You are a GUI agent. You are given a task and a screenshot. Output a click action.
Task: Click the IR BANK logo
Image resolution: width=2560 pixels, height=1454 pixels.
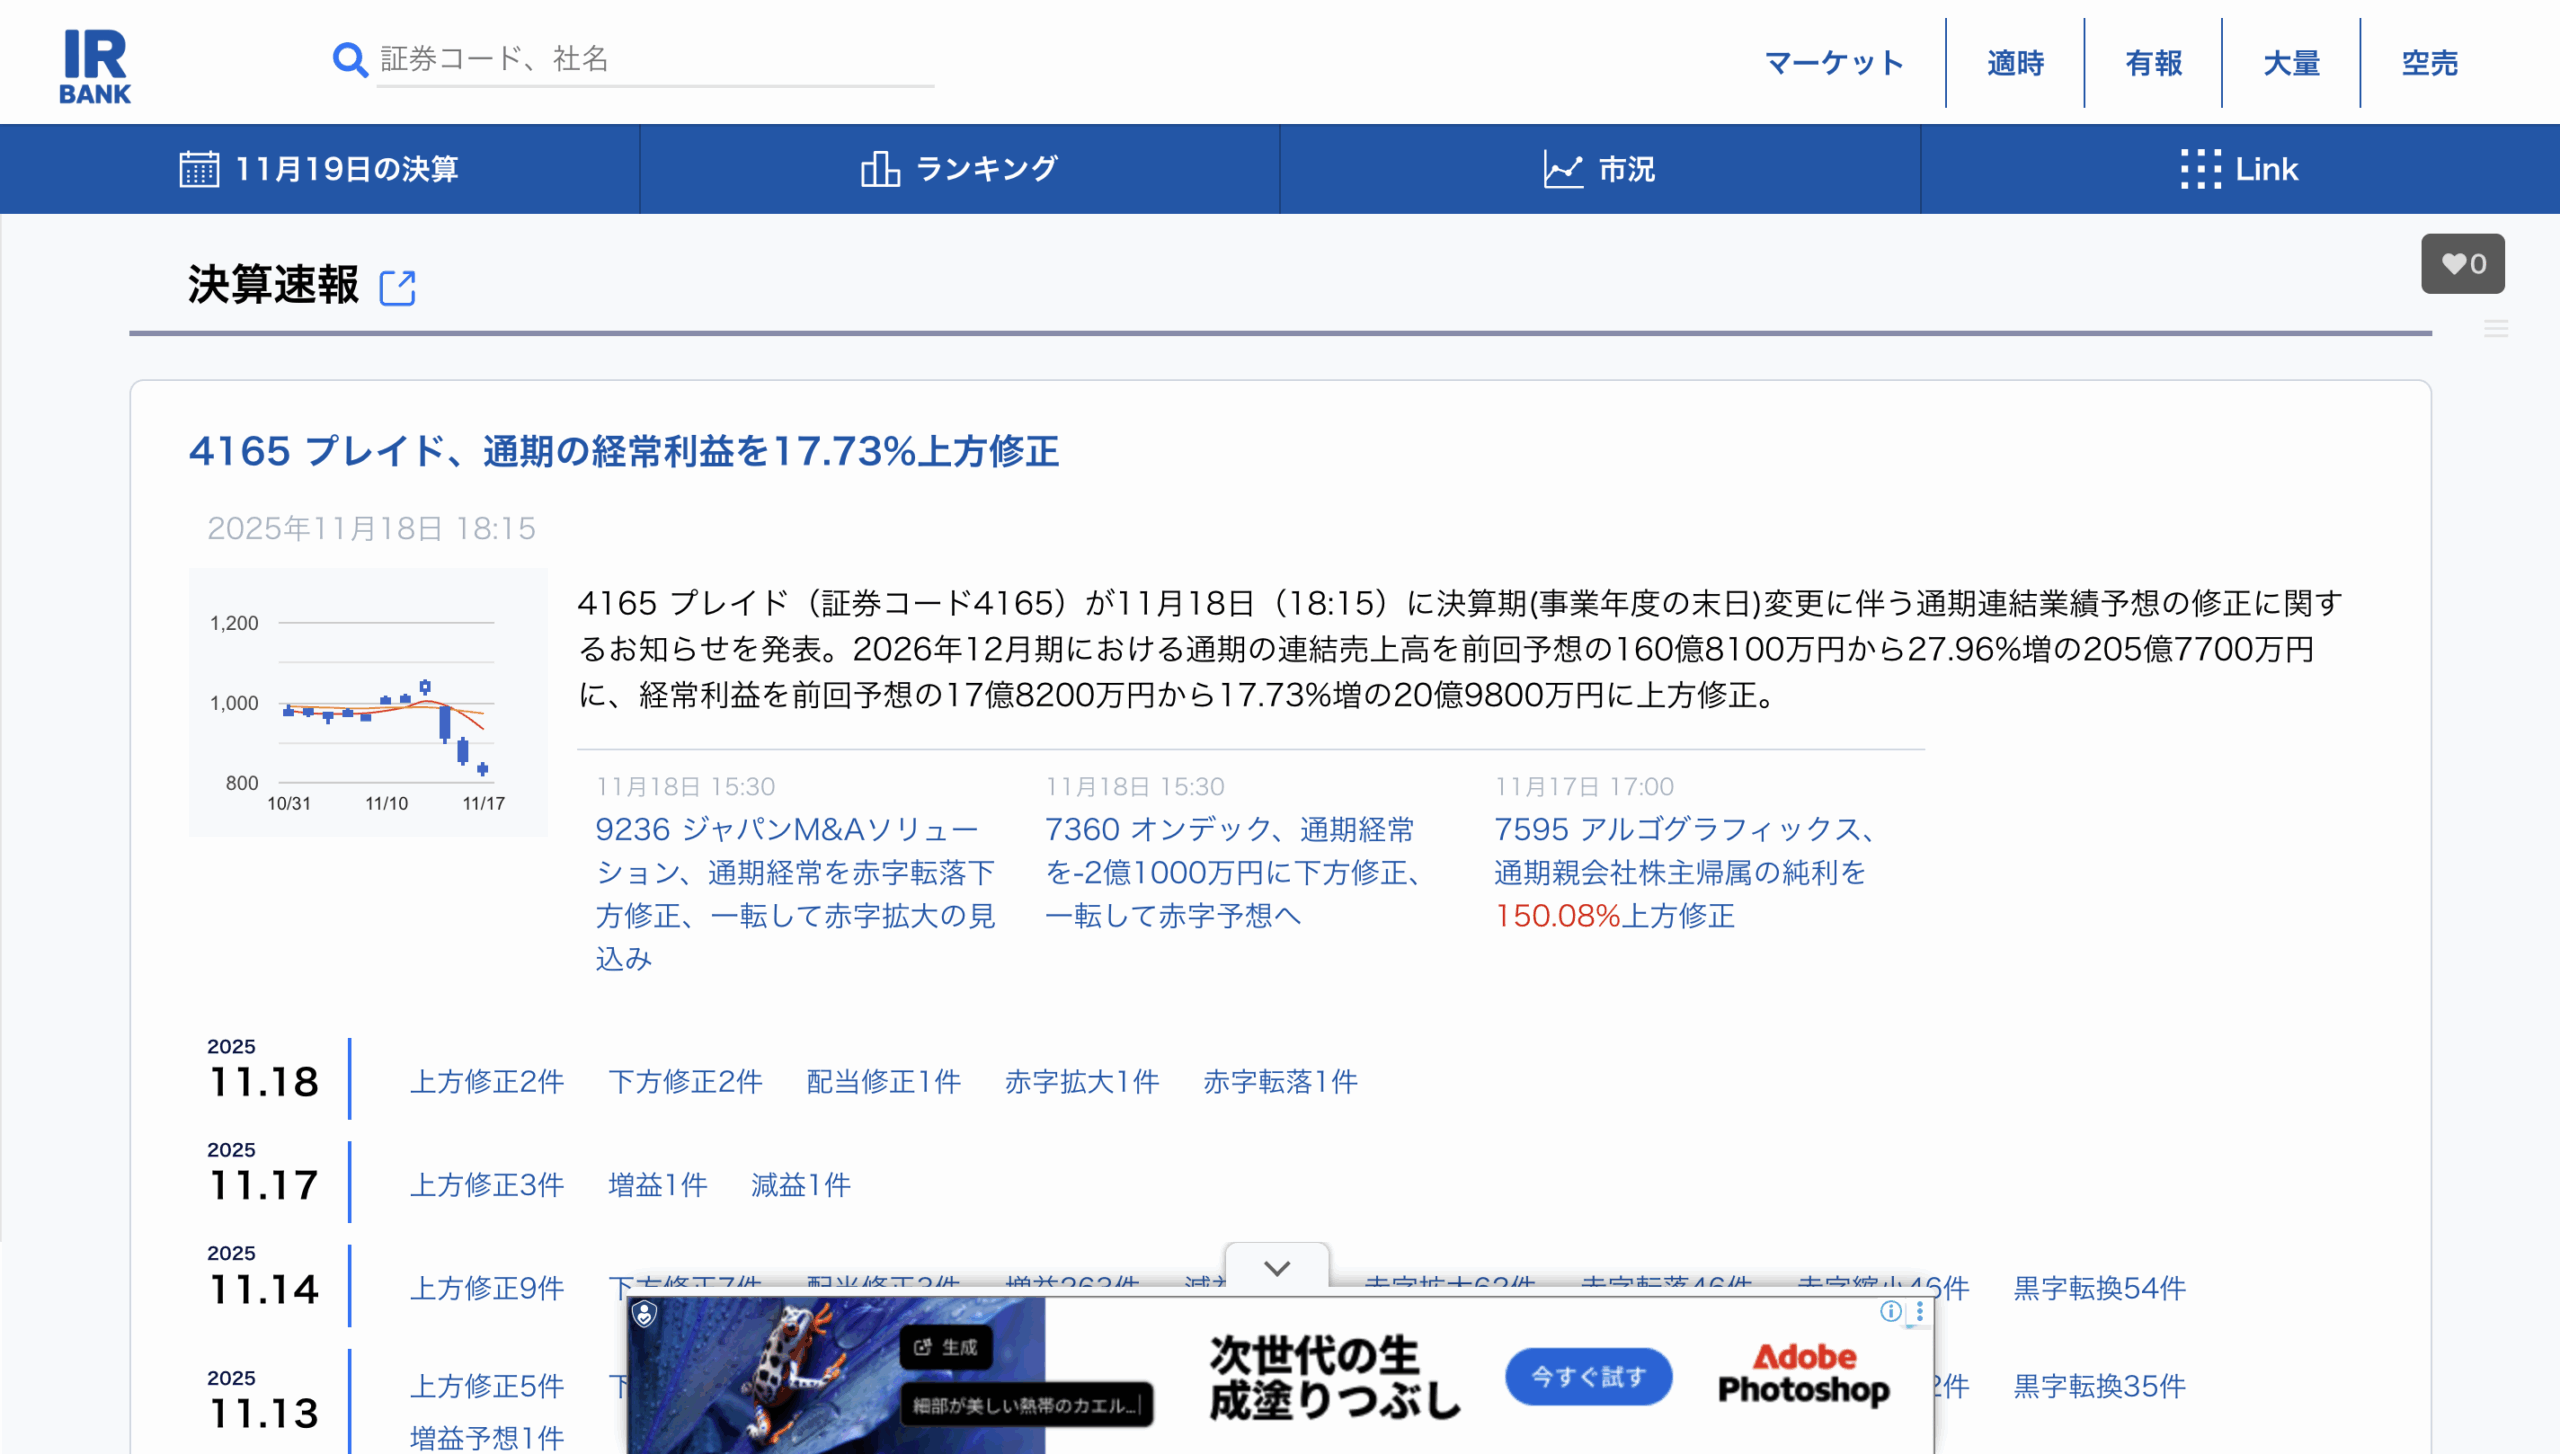coord(95,66)
